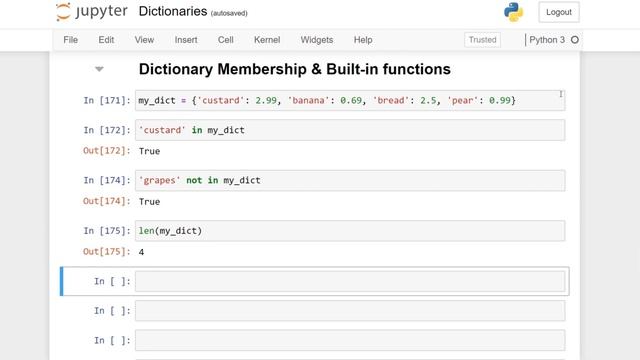
Task: Rename the Dictionaries notebook title
Action: (173, 11)
